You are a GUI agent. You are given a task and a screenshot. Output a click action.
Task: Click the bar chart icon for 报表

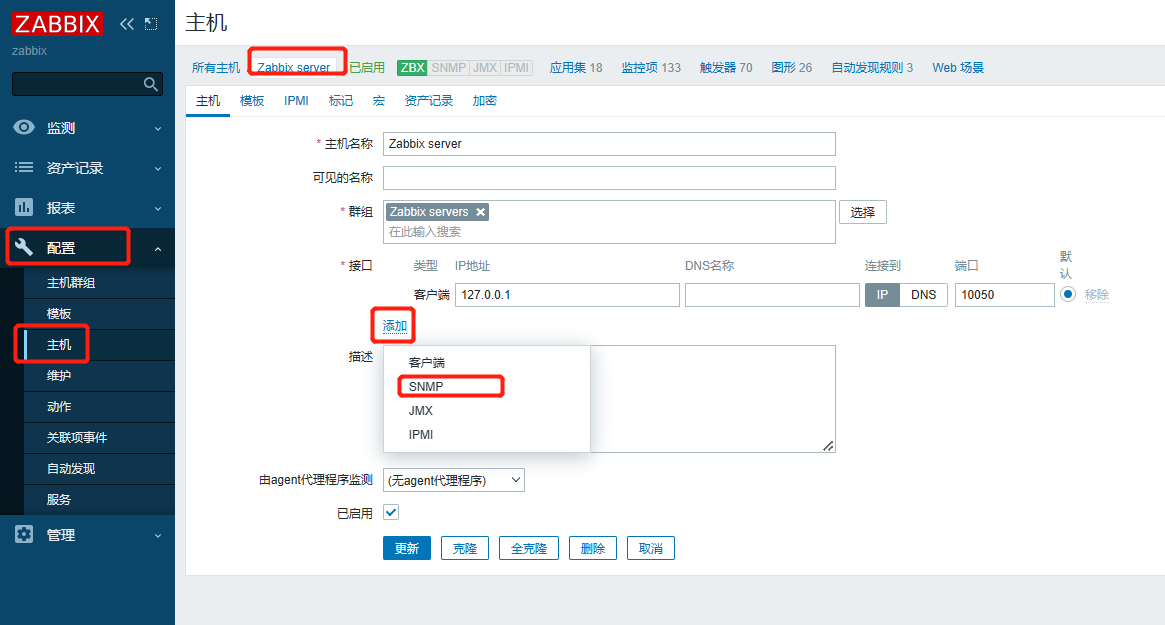click(x=24, y=207)
